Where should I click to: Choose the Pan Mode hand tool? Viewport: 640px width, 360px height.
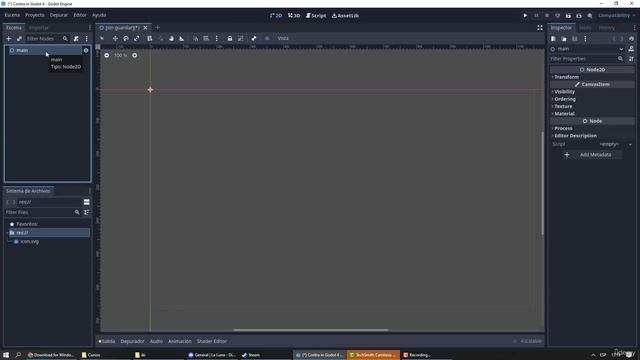(x=171, y=38)
